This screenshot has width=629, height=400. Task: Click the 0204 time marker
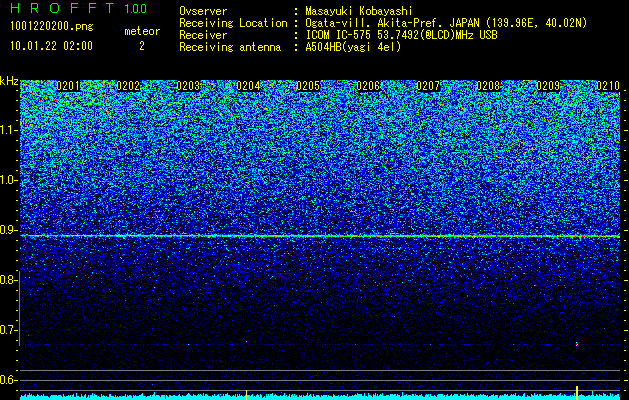click(x=248, y=86)
